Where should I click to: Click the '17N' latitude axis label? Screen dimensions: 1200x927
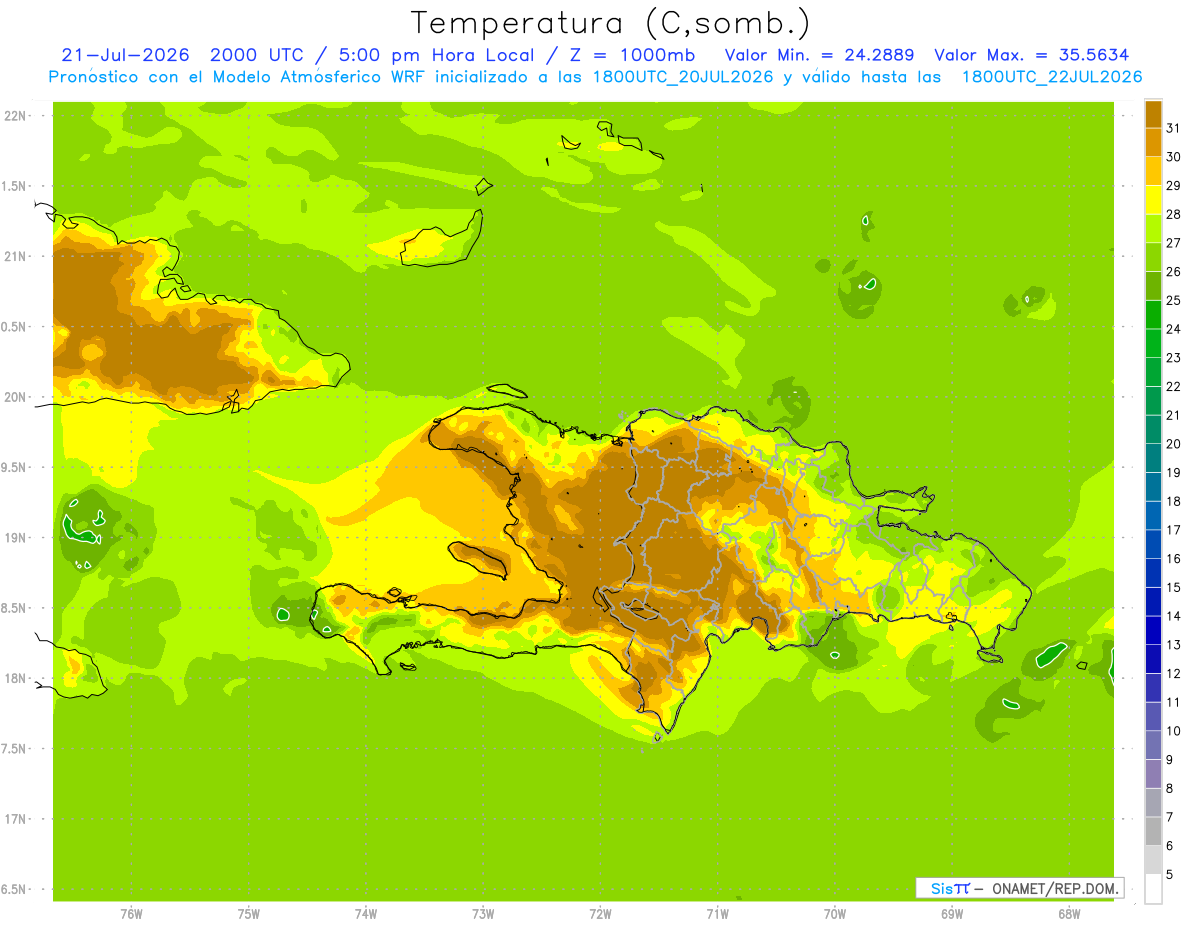click(14, 819)
